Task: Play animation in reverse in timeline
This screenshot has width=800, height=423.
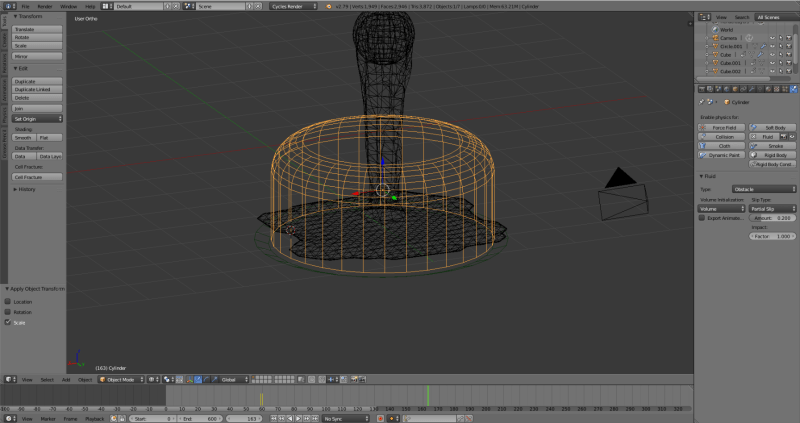Action: click(x=290, y=418)
